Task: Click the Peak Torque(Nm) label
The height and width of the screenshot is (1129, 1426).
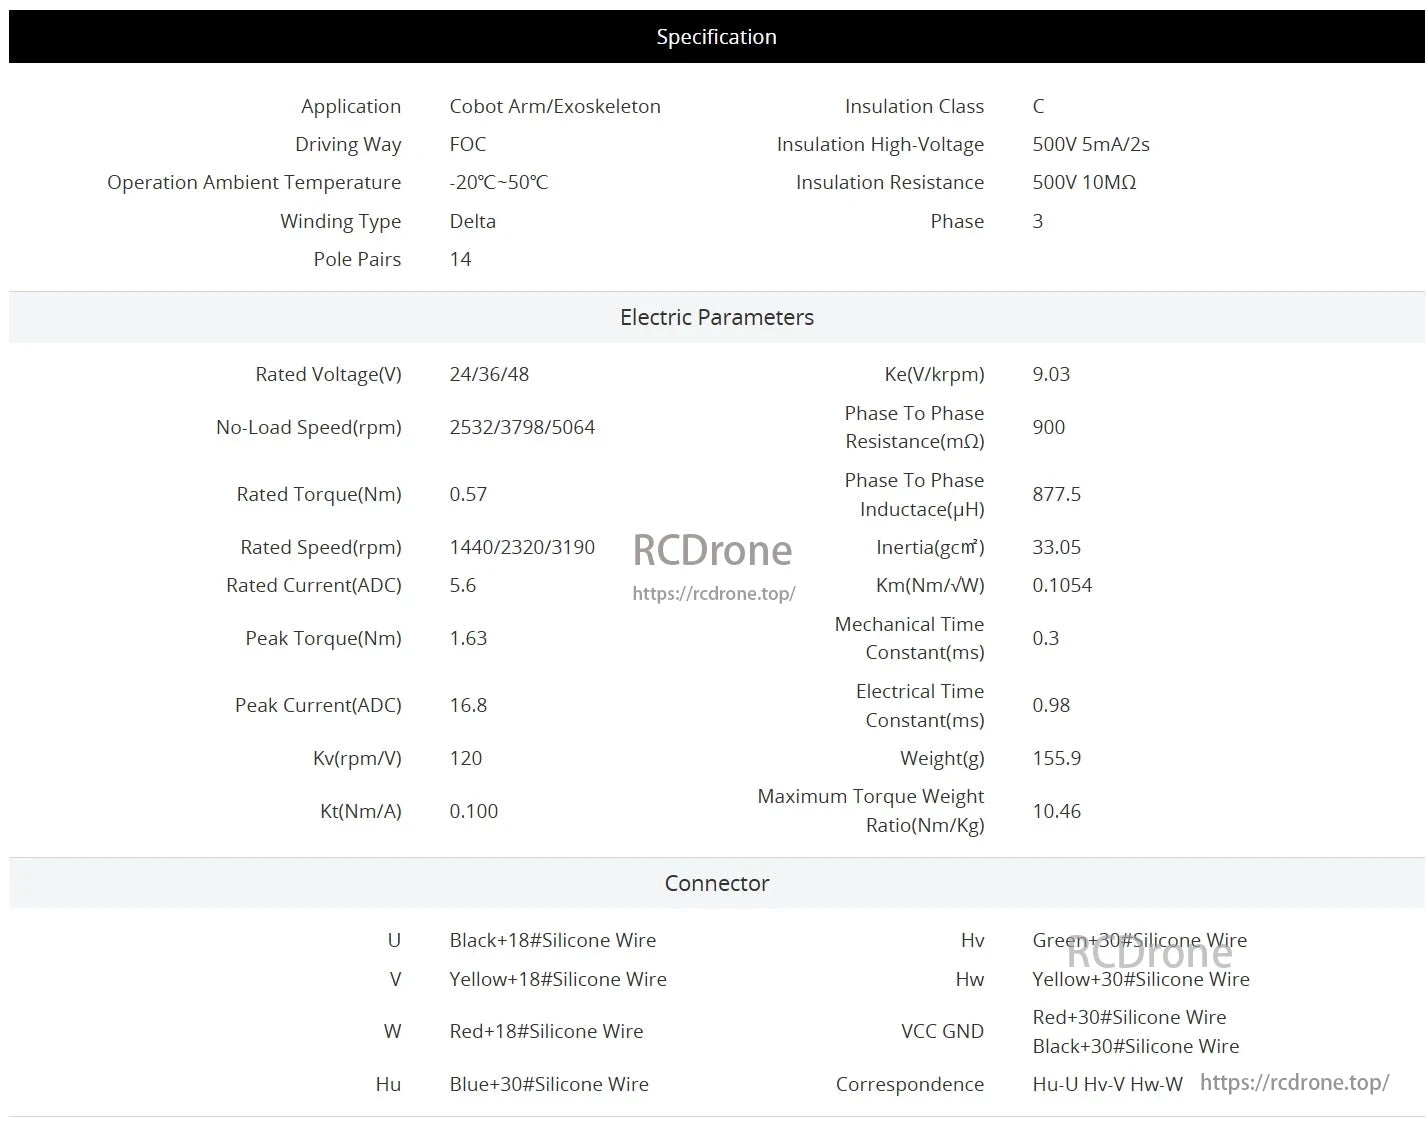Action: click(x=323, y=638)
